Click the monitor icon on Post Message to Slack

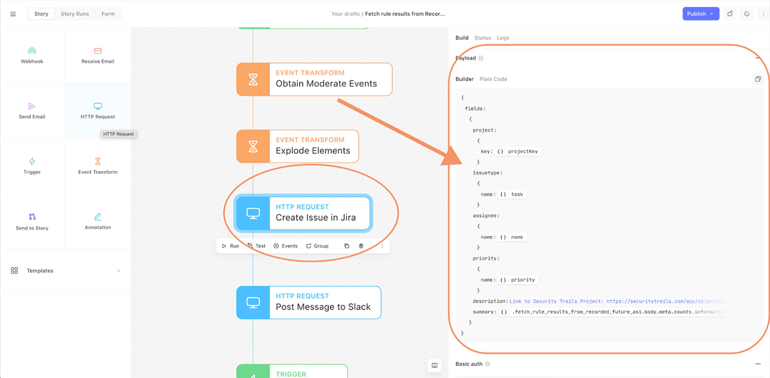pyautogui.click(x=253, y=302)
